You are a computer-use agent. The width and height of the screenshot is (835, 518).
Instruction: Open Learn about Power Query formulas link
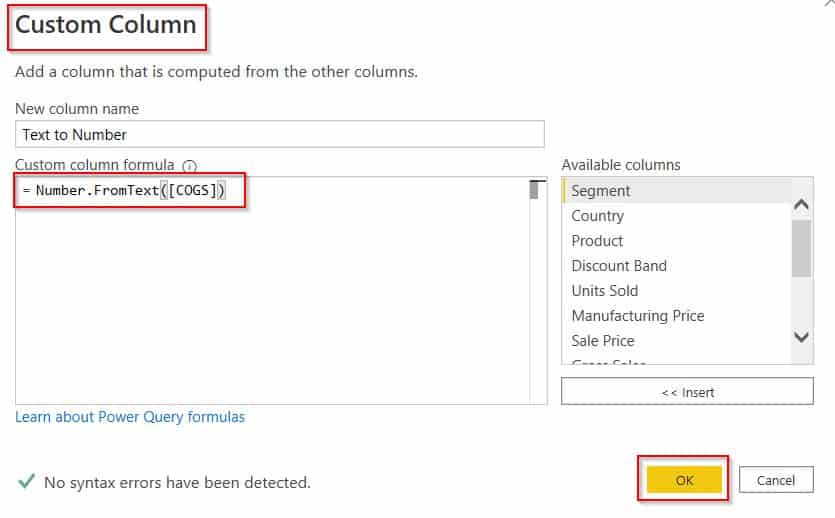tap(130, 417)
